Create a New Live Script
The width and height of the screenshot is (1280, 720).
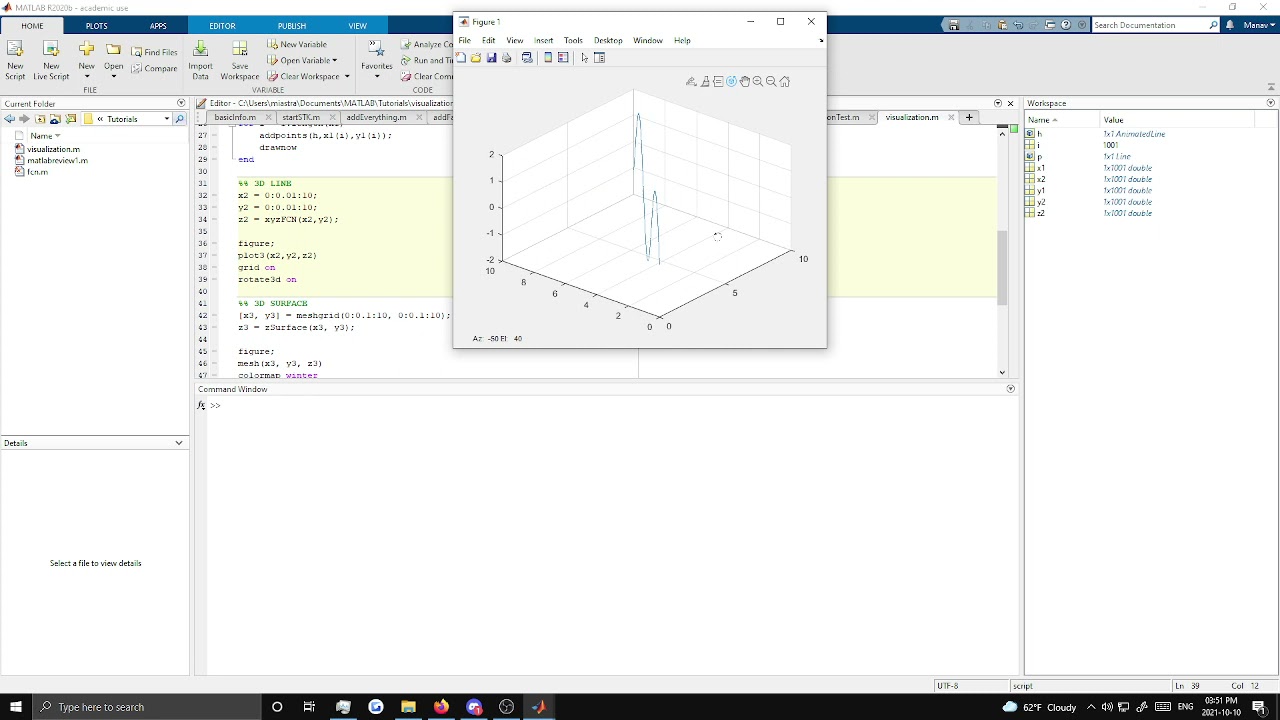[x=51, y=58]
